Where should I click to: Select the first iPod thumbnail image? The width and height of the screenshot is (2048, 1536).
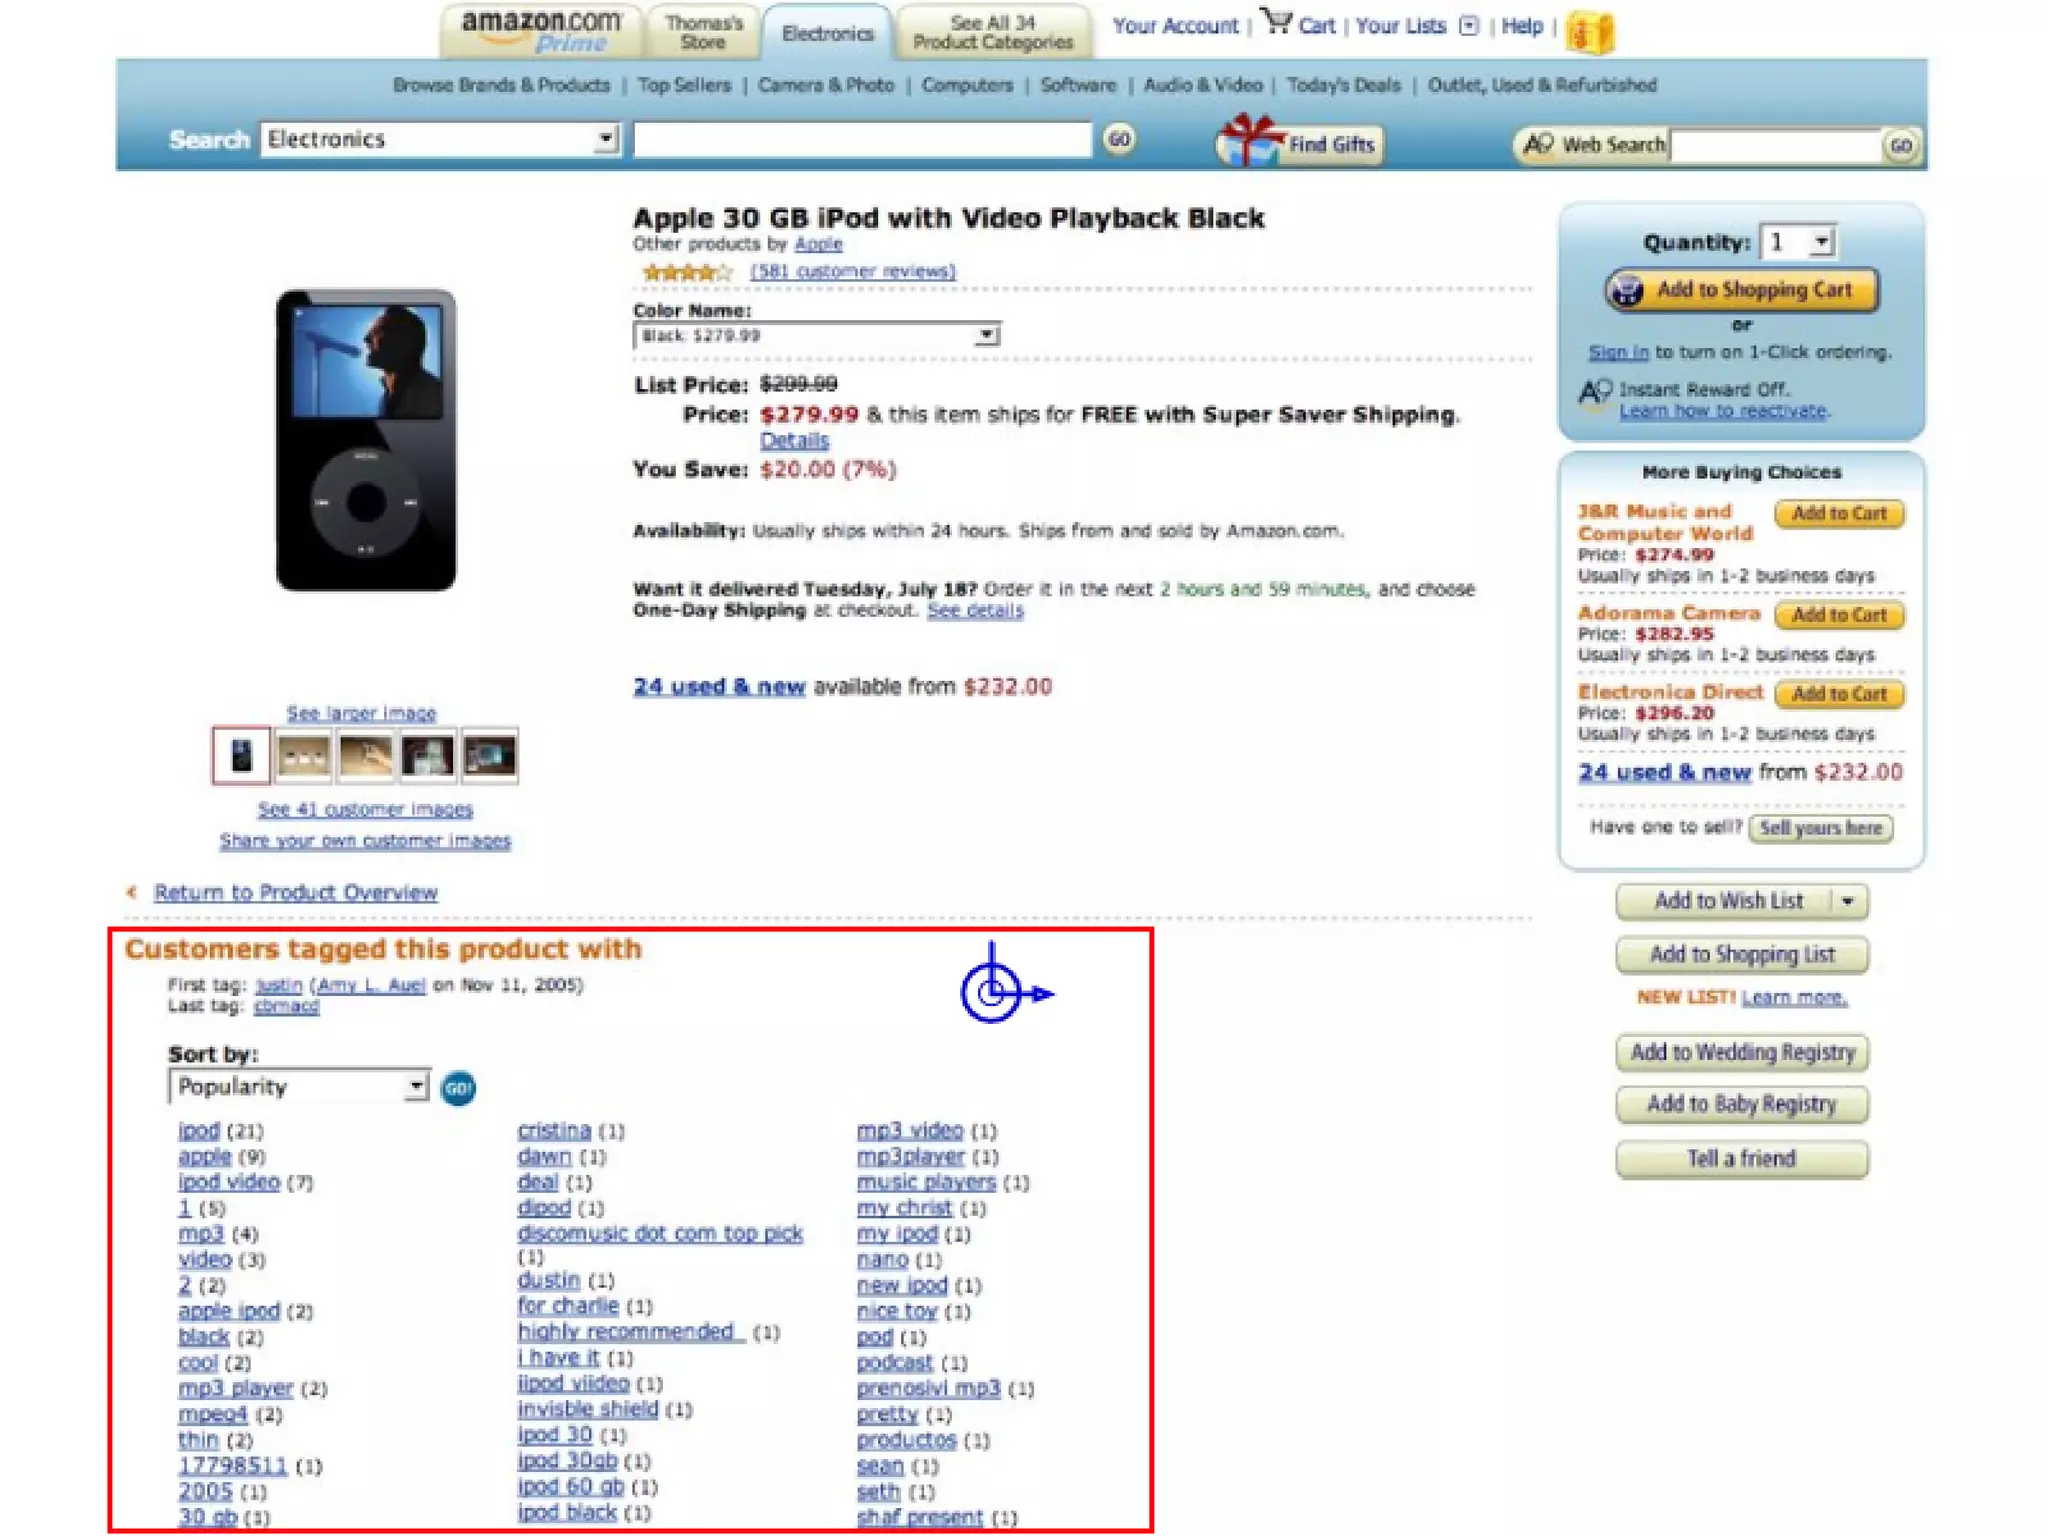[241, 756]
